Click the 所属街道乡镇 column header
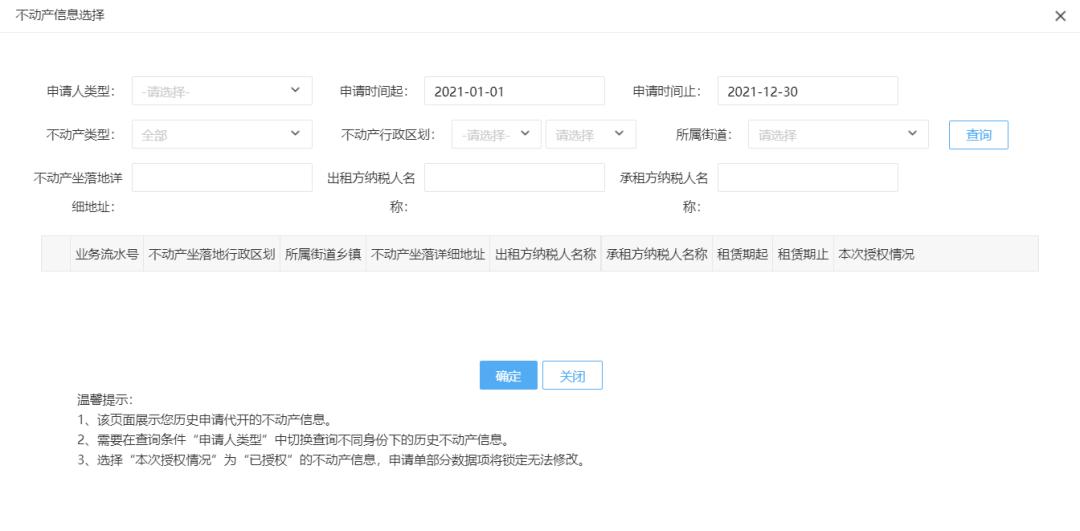 (323, 253)
